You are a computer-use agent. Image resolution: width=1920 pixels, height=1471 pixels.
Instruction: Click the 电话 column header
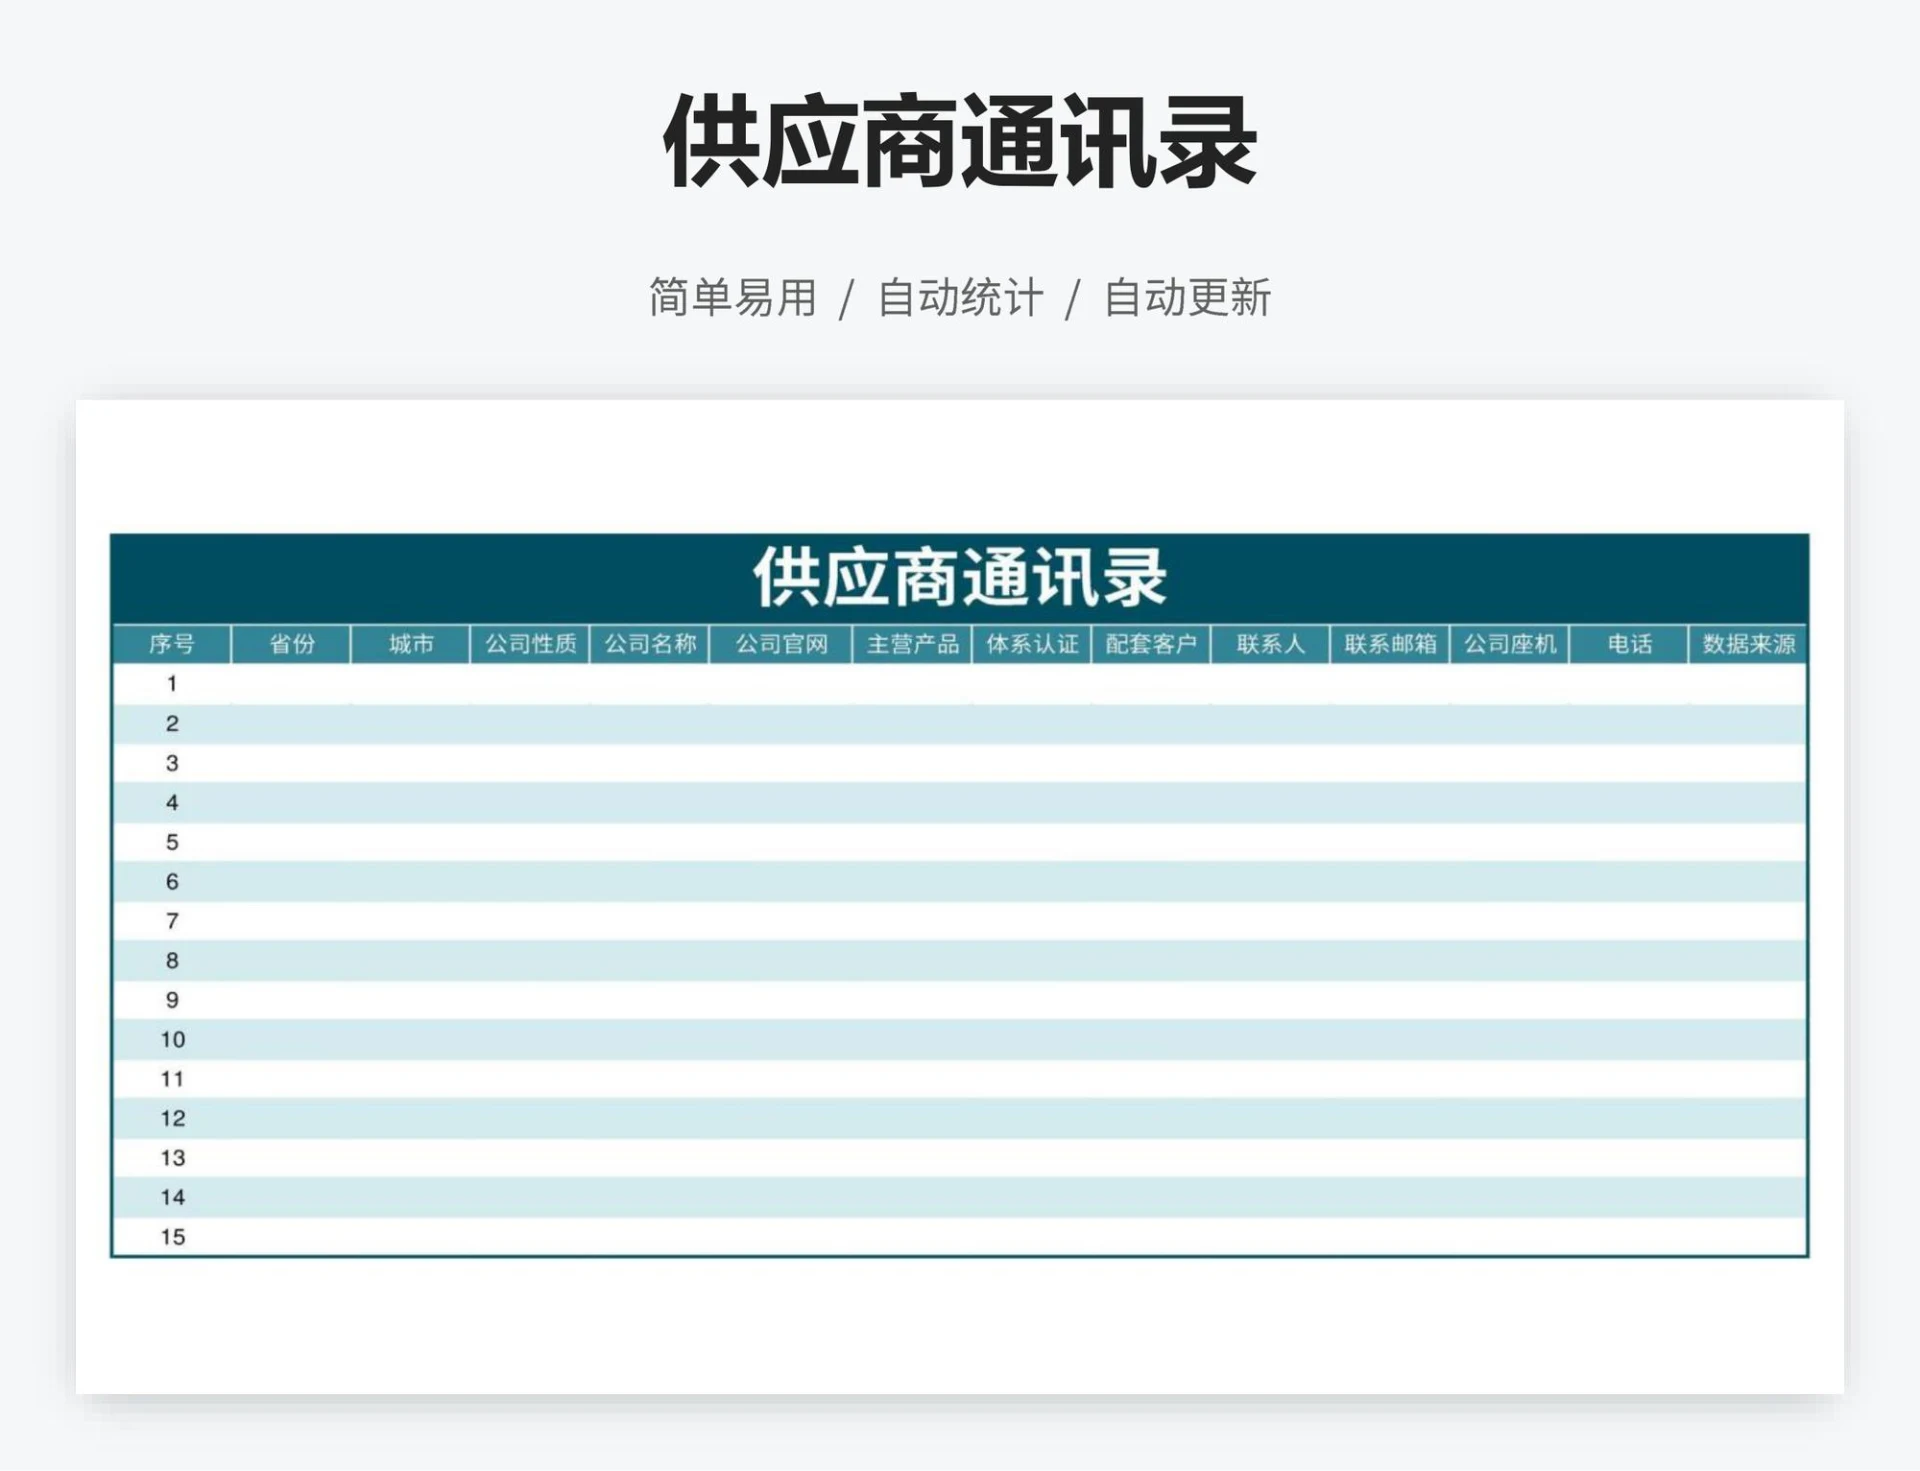click(1630, 644)
